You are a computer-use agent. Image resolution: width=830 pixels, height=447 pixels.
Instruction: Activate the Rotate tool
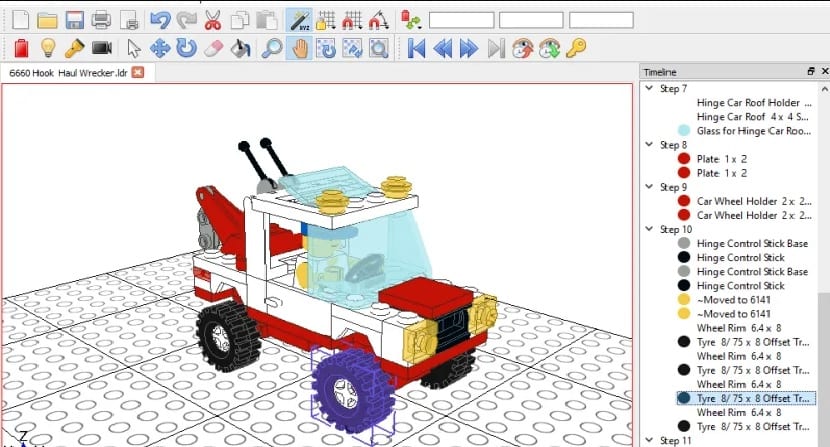[186, 48]
